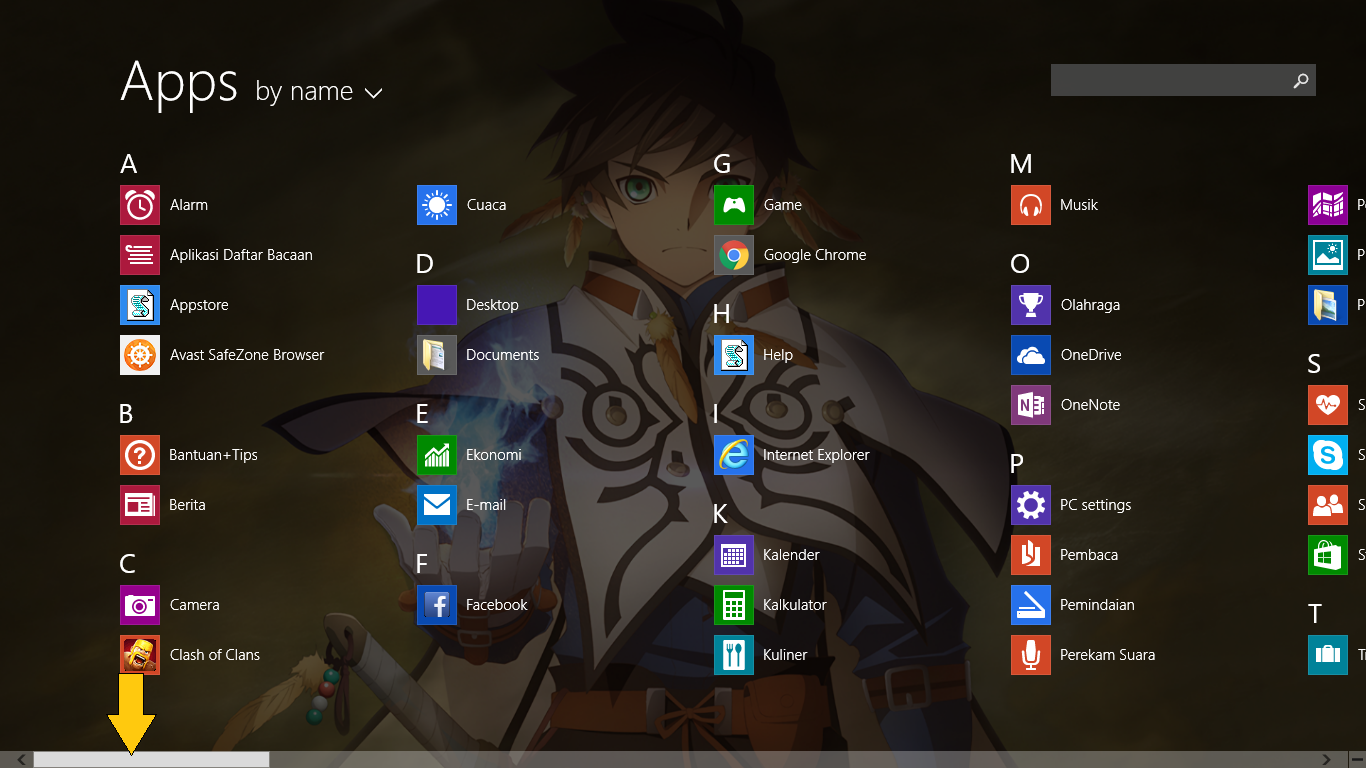Image resolution: width=1366 pixels, height=768 pixels.
Task: Open the green Store bag icon
Action: [x=1328, y=555]
